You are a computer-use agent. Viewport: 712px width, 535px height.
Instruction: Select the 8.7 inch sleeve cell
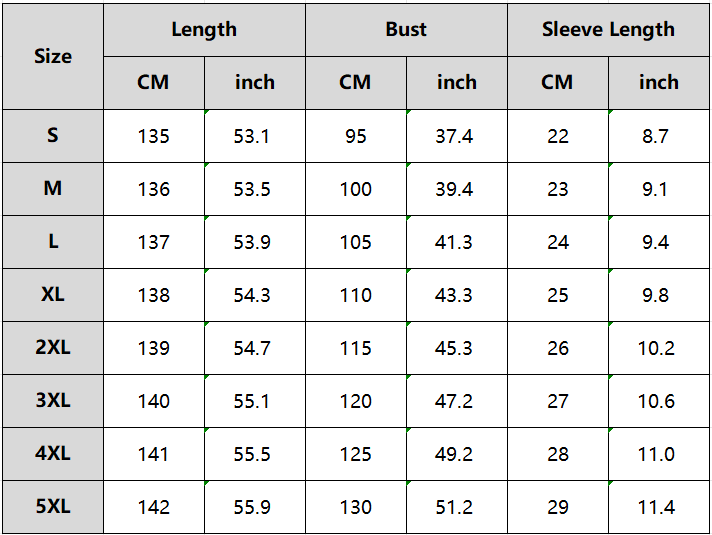tap(656, 136)
